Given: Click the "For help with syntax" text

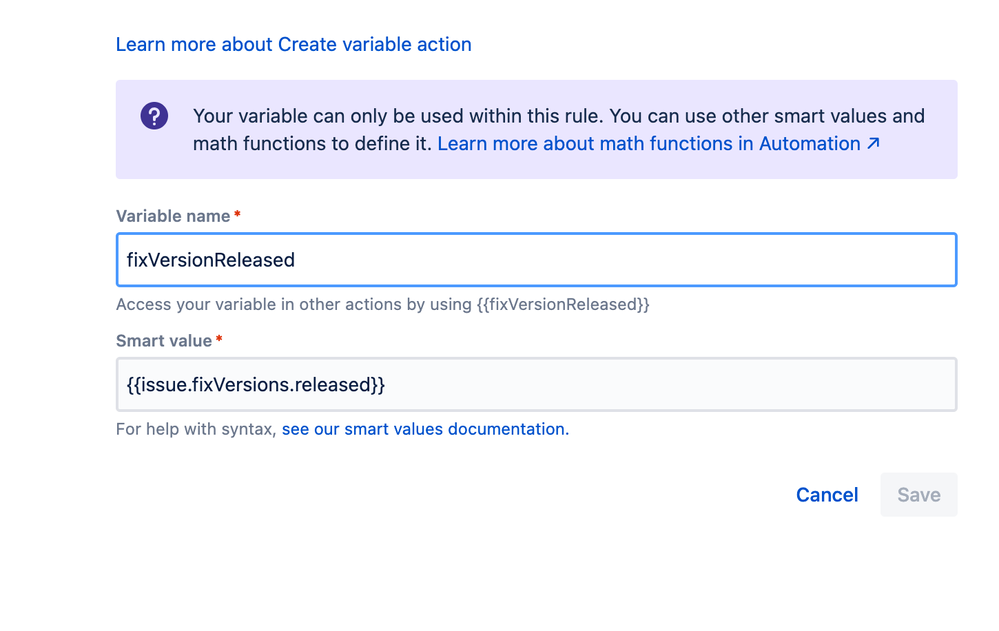Looking at the screenshot, I should [196, 429].
